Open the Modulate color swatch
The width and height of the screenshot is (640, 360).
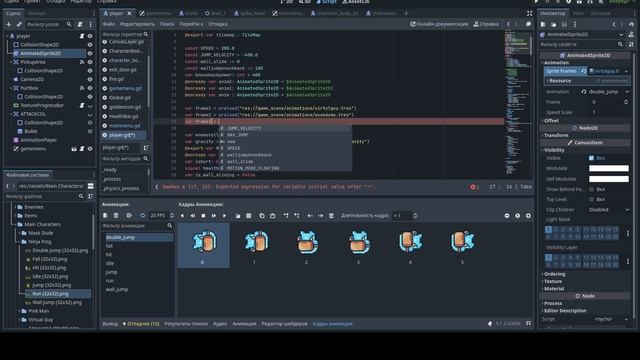pyautogui.click(x=609, y=168)
